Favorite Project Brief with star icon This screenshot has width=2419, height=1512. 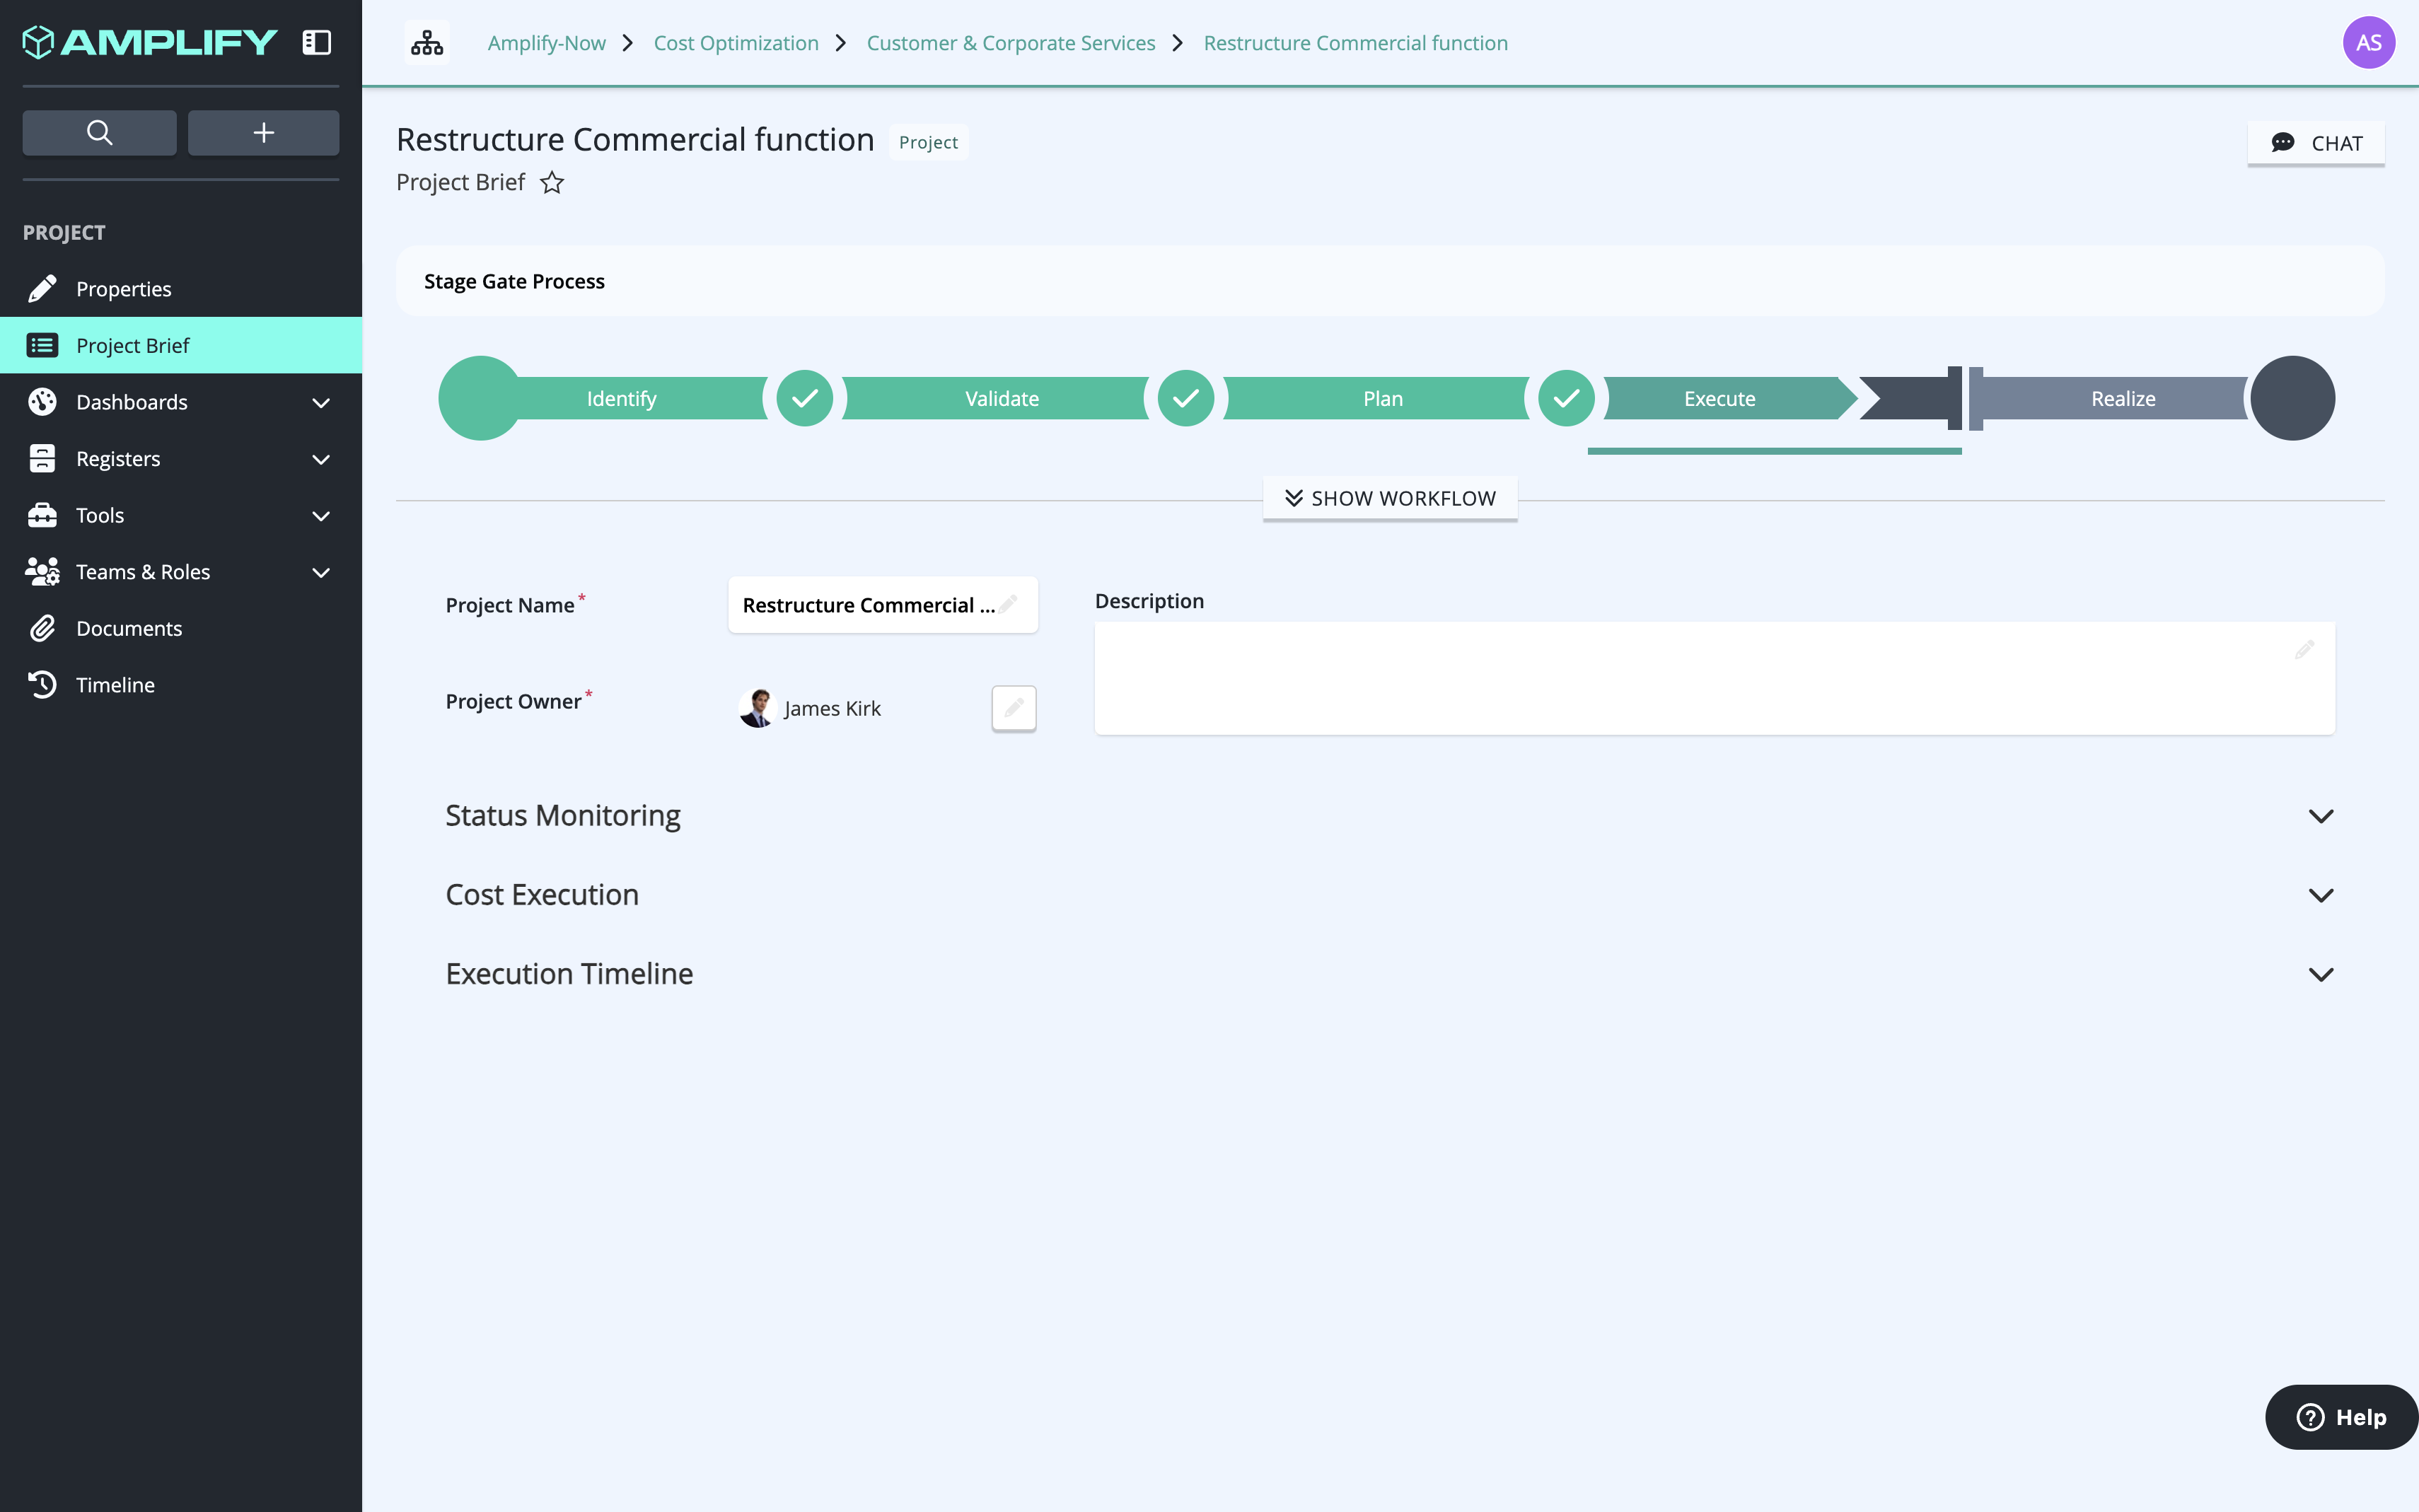552,183
